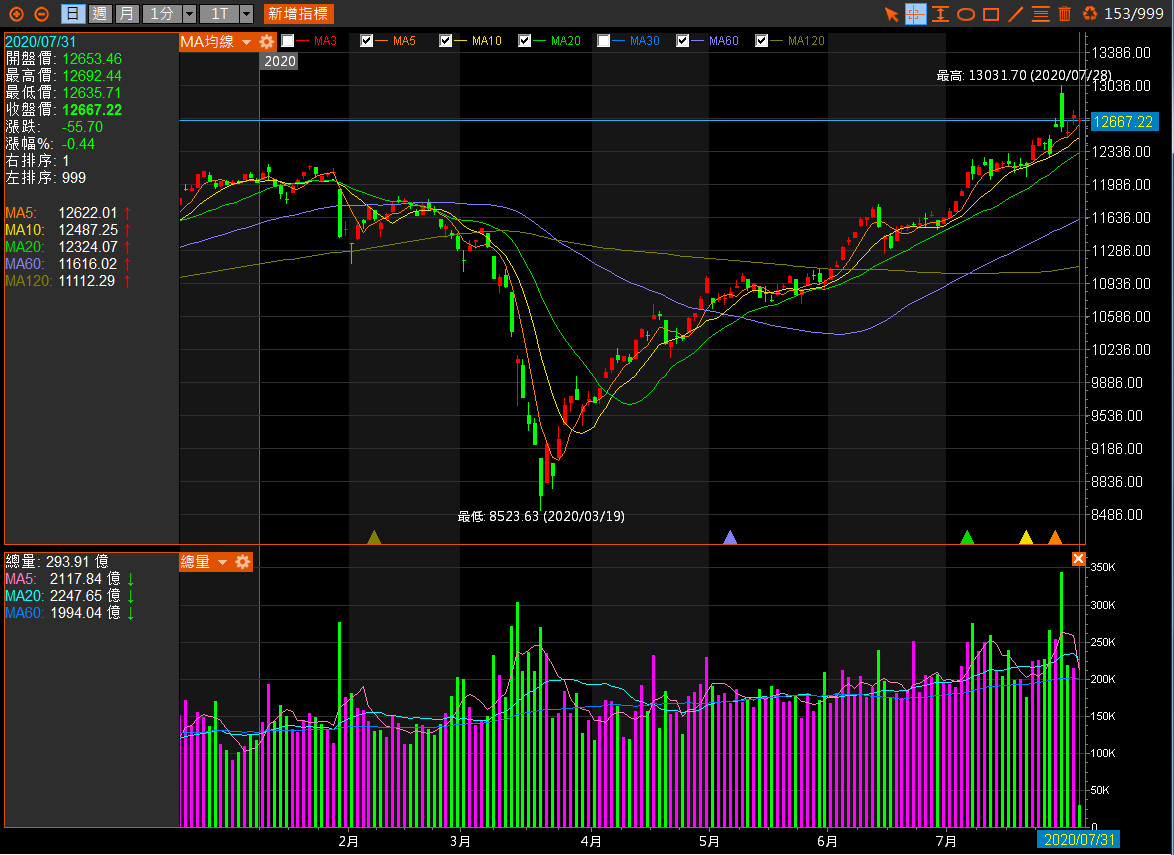Image resolution: width=1174 pixels, height=855 pixels.
Task: Open MA均線 indicator settings gear
Action: [x=266, y=41]
